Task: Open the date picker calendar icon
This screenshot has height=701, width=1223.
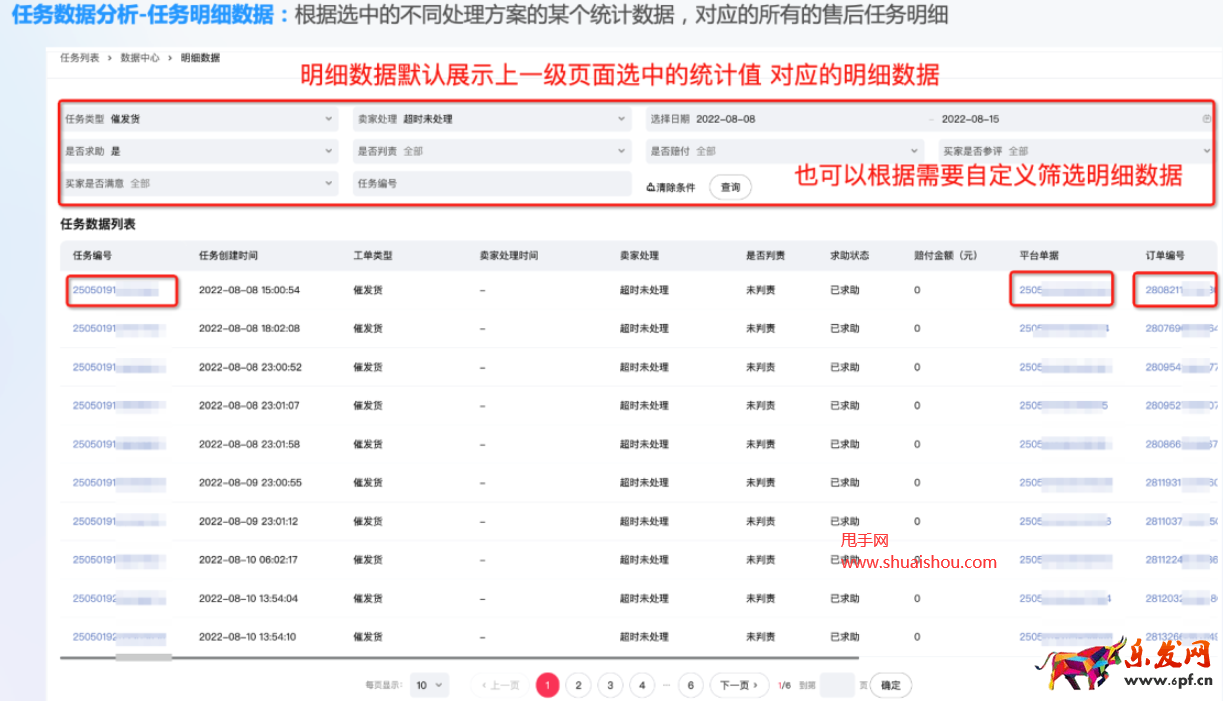Action: [1206, 118]
